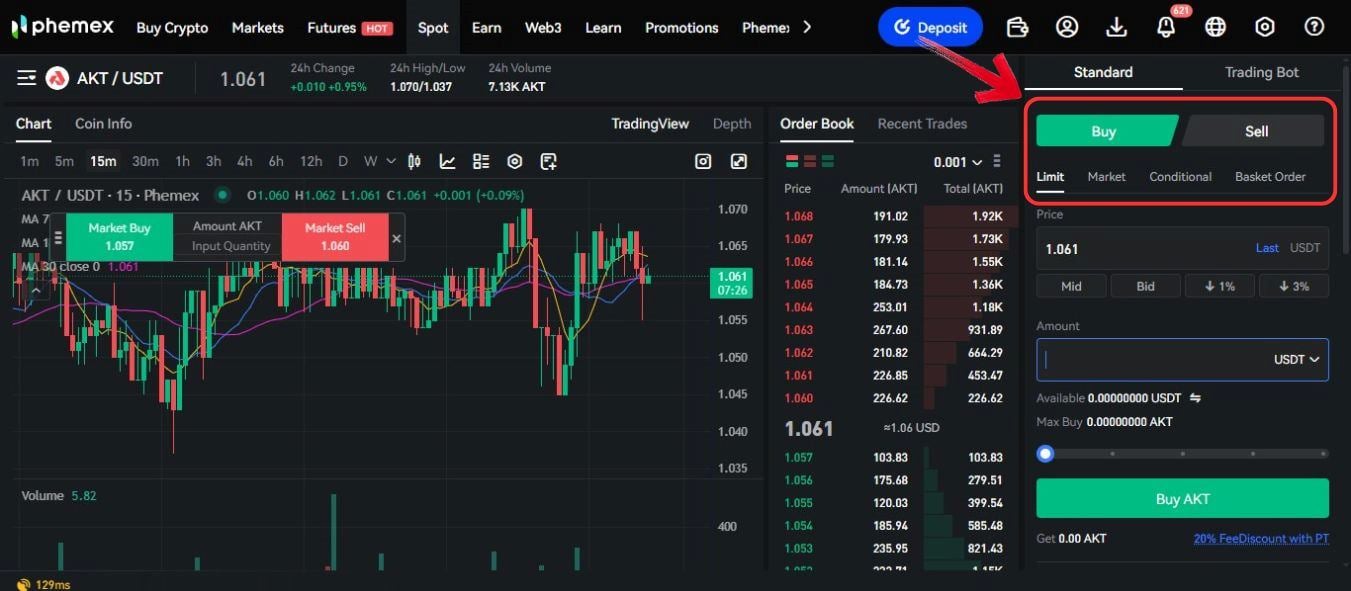
Task: Open the hamburger pair list menu
Action: (26, 78)
